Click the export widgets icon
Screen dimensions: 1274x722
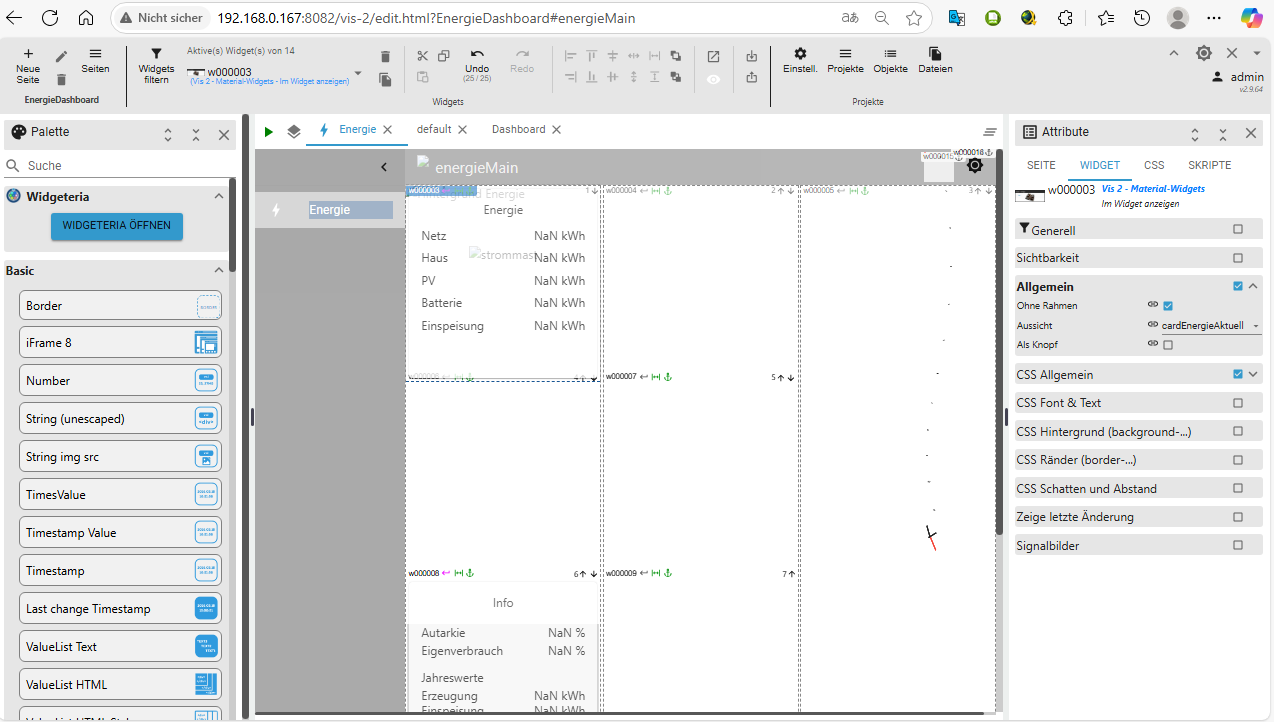point(752,78)
